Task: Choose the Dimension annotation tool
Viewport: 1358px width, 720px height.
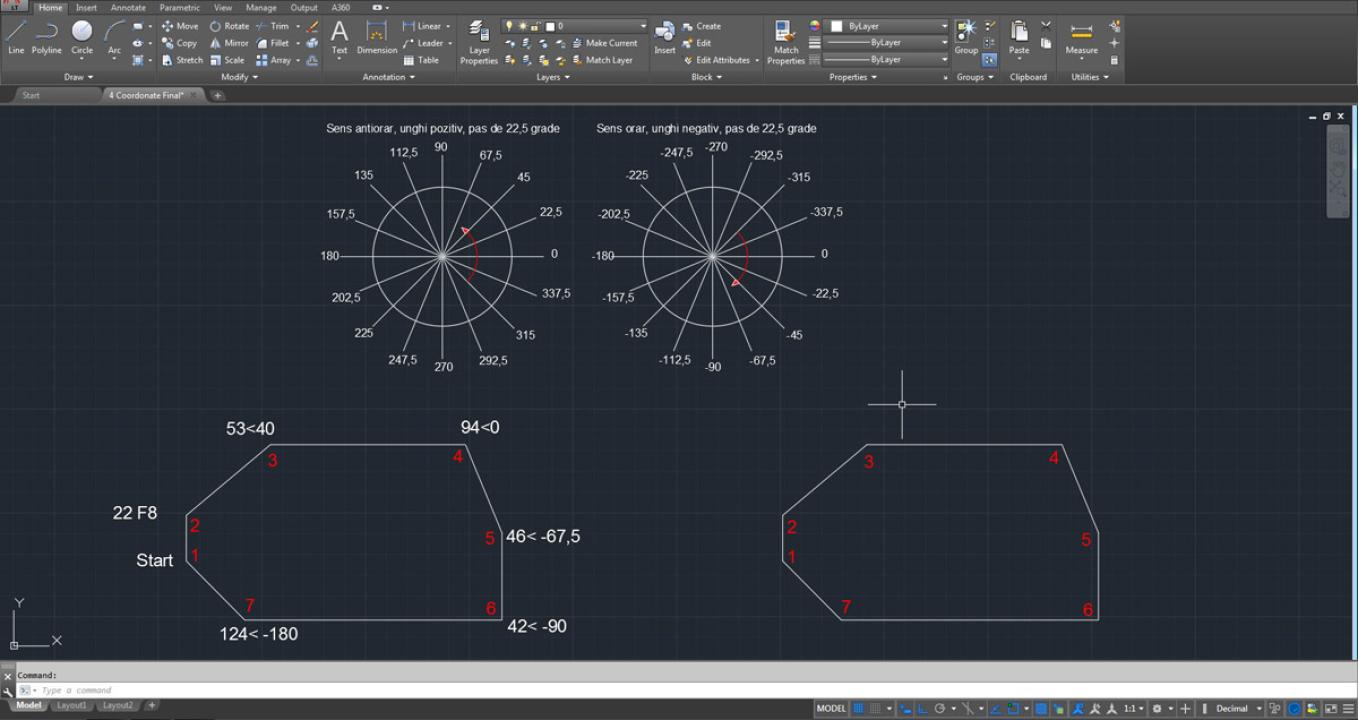Action: pos(377,38)
